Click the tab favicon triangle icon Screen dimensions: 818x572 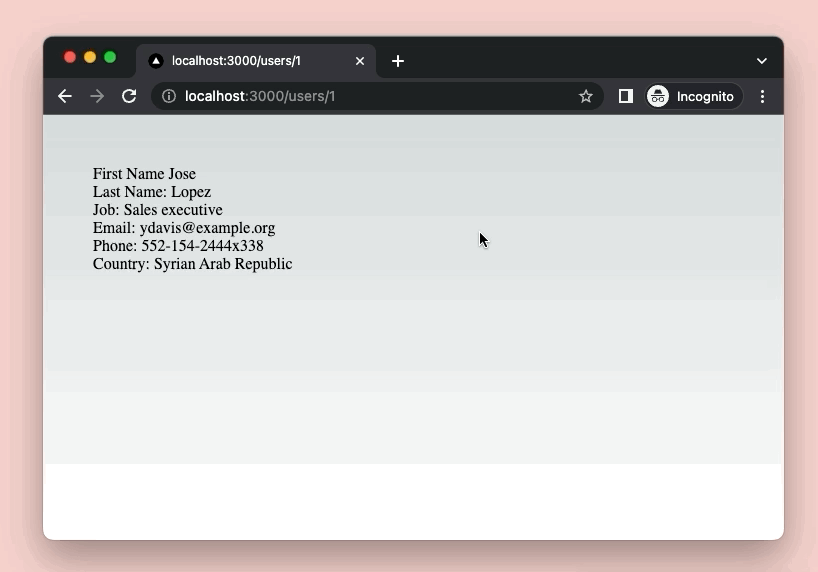(x=155, y=61)
